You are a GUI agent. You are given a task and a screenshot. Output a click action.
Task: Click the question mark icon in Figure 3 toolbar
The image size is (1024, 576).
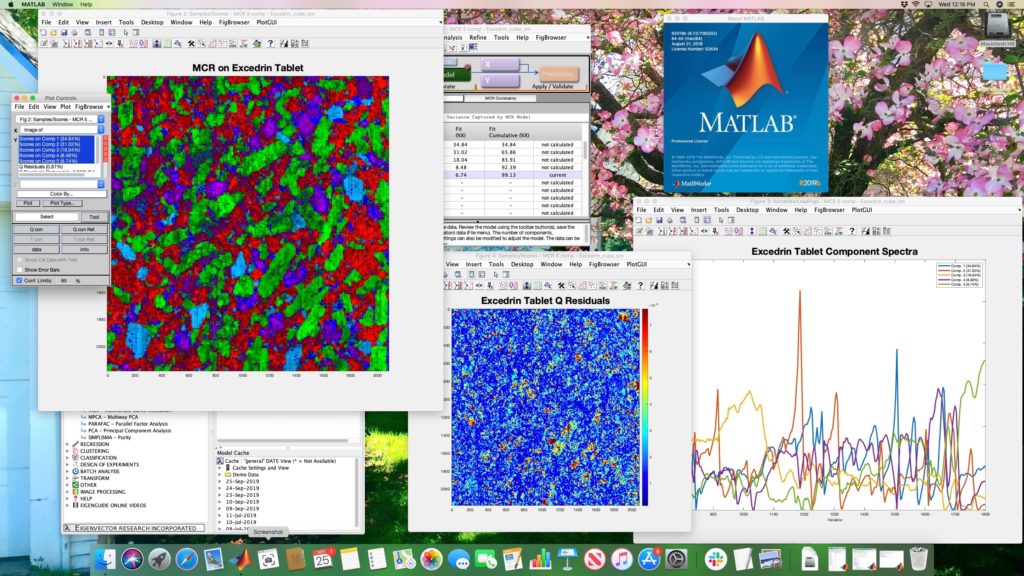click(852, 231)
